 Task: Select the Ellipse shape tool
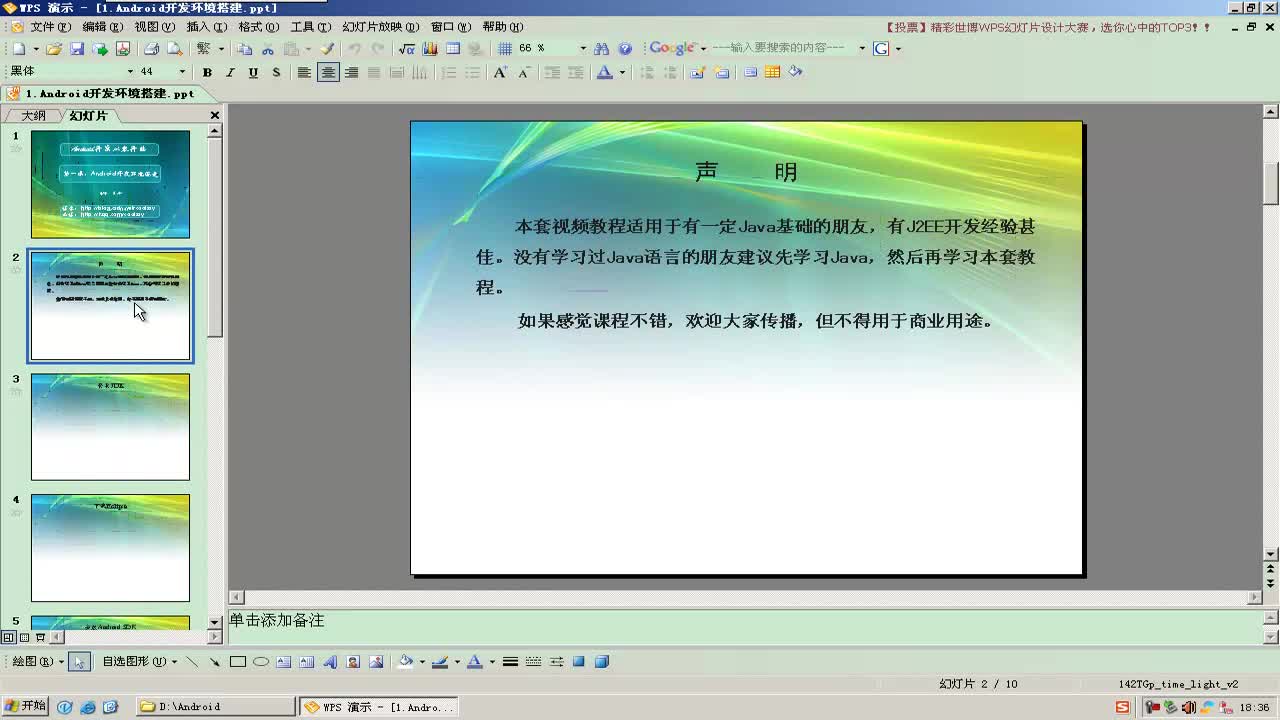[x=261, y=661]
